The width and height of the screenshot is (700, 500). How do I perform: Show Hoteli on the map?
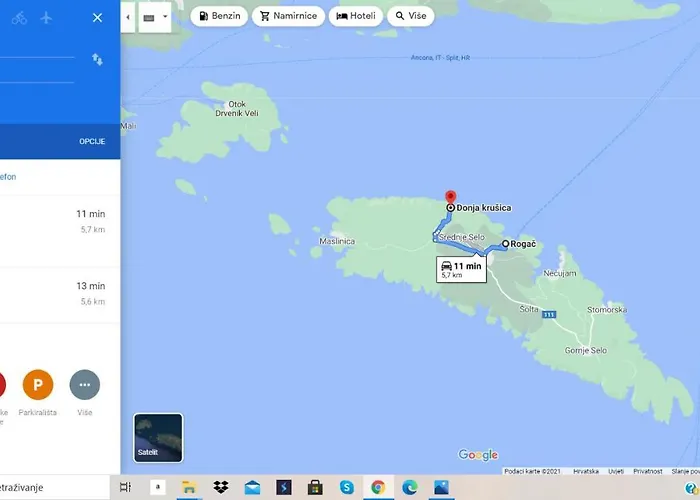click(x=356, y=17)
